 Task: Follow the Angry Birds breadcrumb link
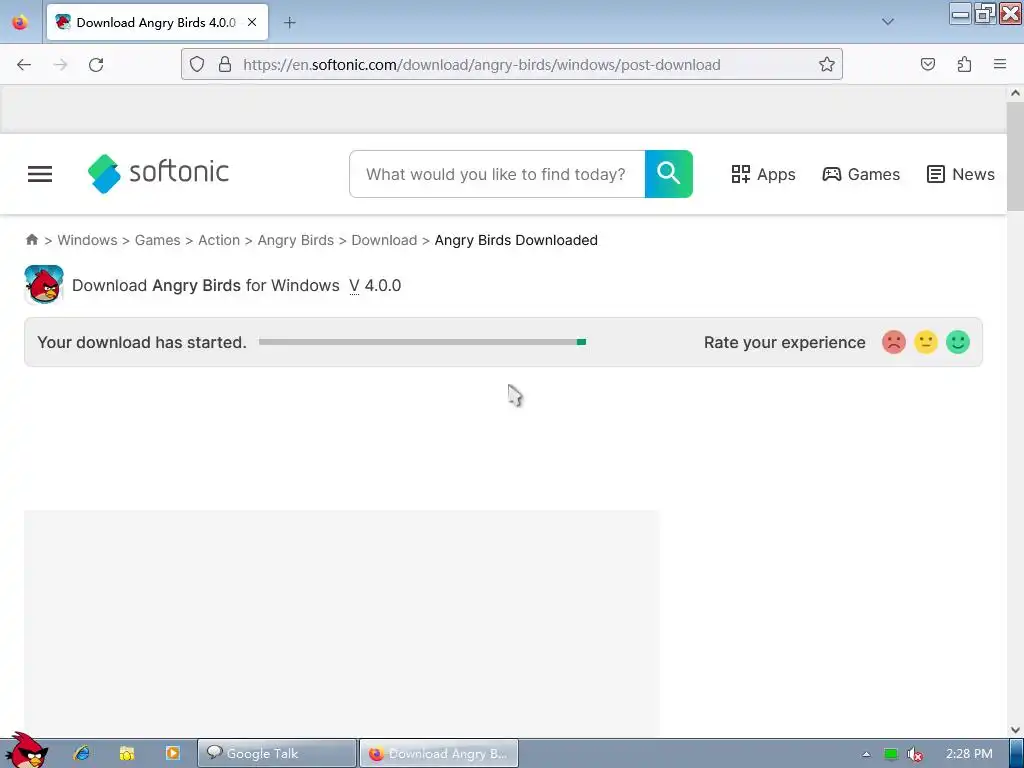click(x=296, y=240)
